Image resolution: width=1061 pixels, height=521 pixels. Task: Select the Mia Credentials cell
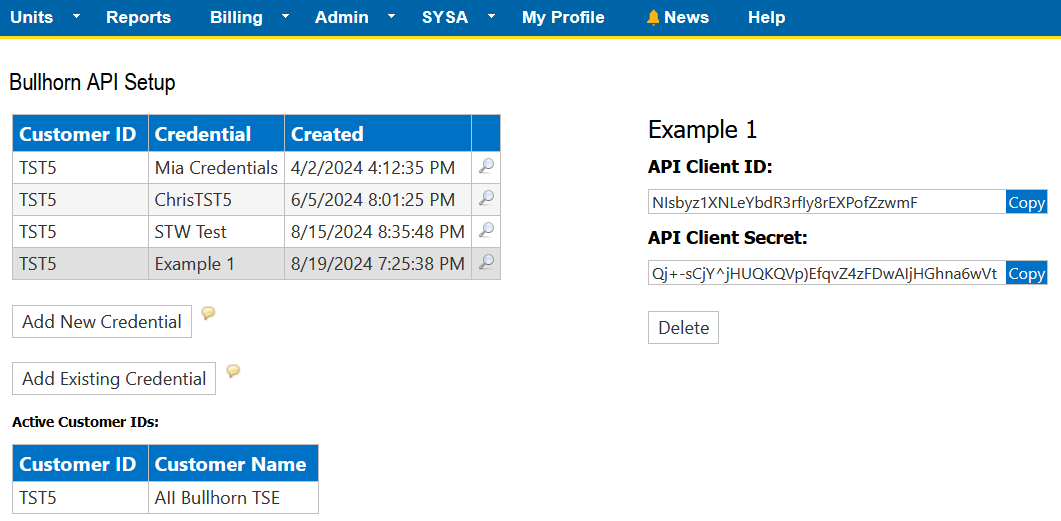pyautogui.click(x=217, y=167)
